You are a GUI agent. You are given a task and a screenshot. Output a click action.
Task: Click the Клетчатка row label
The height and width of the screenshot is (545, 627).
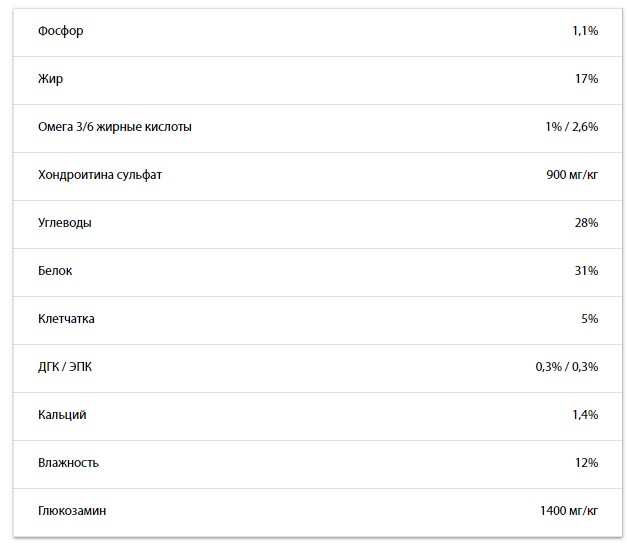click(x=66, y=319)
